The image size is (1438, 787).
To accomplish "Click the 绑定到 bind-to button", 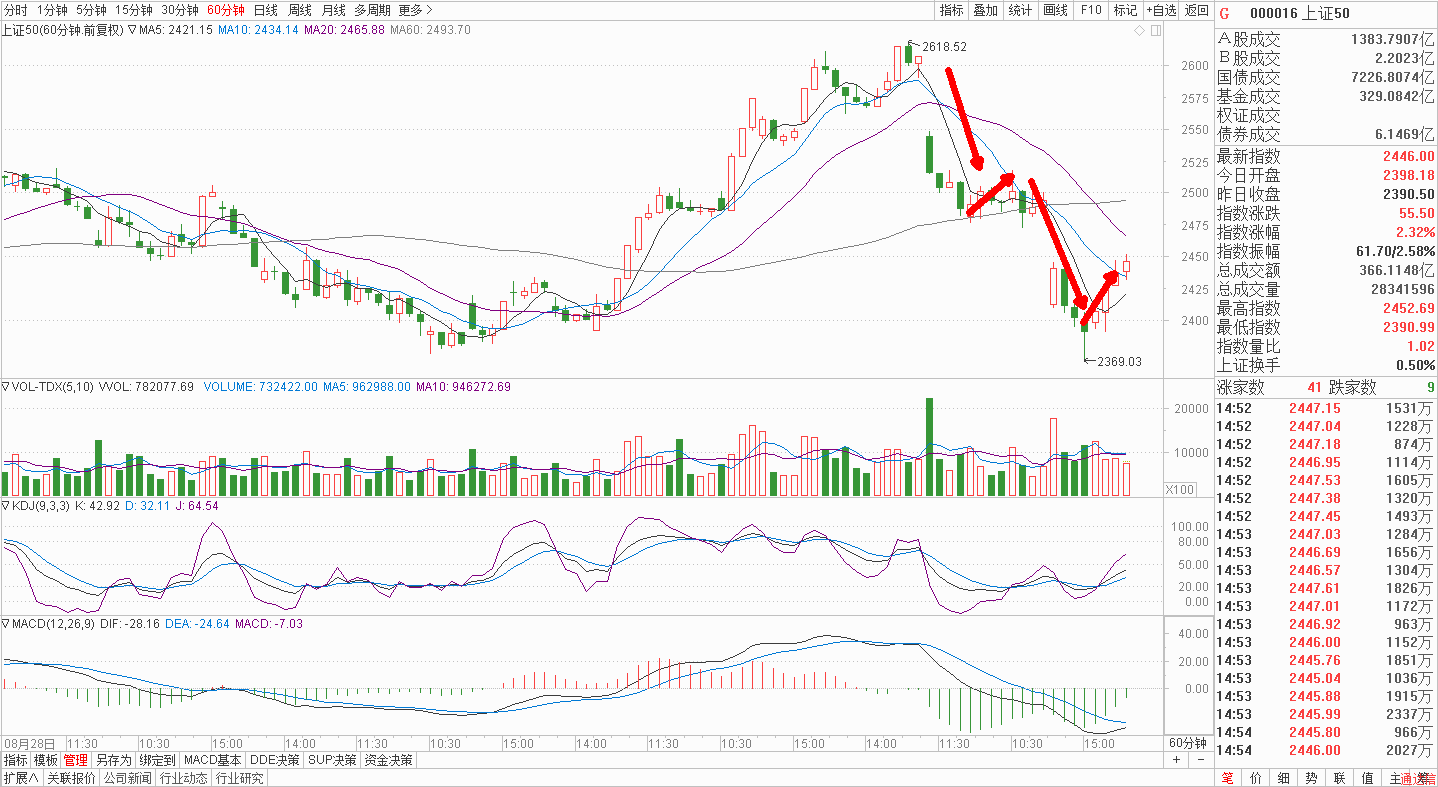I will point(157,760).
